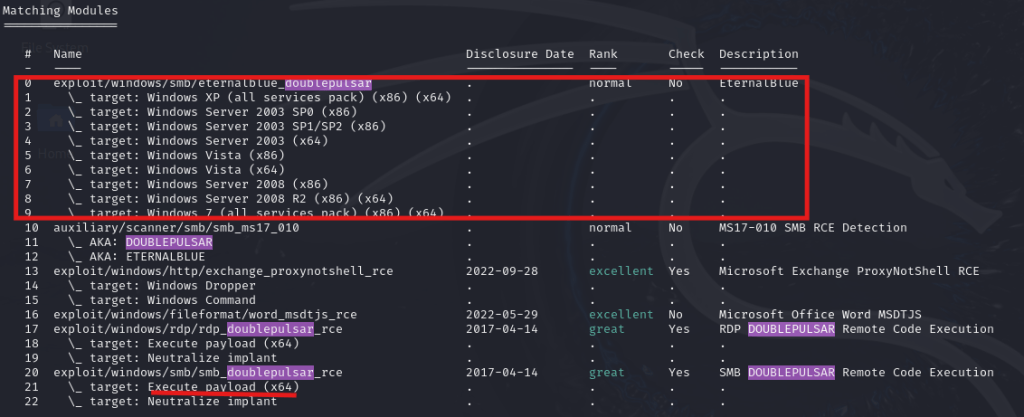Click the underlined Execute payload (x64) target
This screenshot has width=1024, height=417.
pyautogui.click(x=221, y=387)
